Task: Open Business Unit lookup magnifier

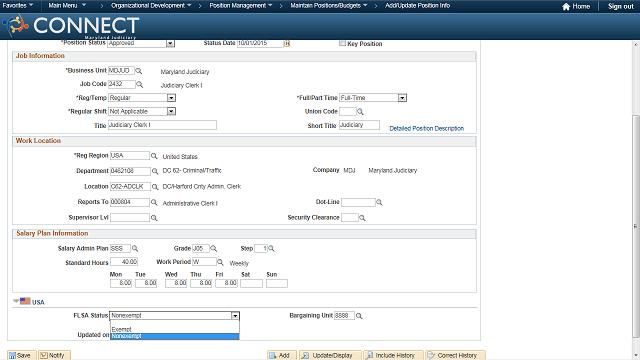Action: tap(139, 71)
